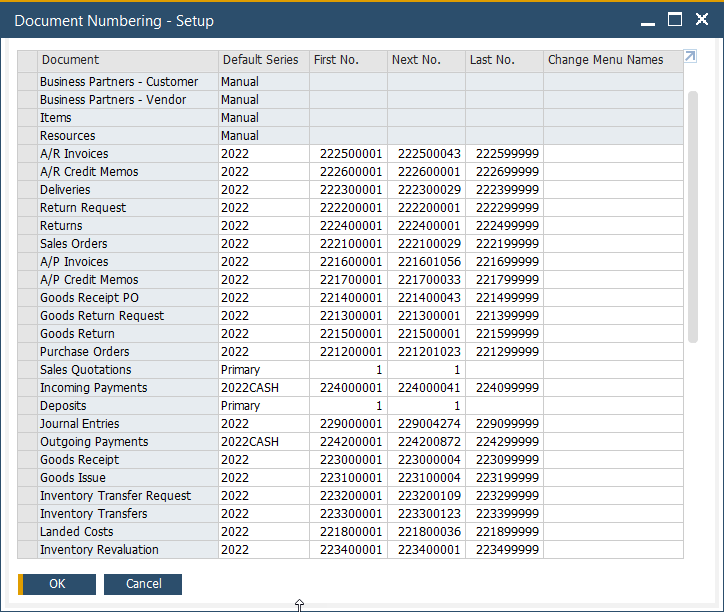Click the OK button
Screen dimensions: 724x612
click(x=57, y=584)
